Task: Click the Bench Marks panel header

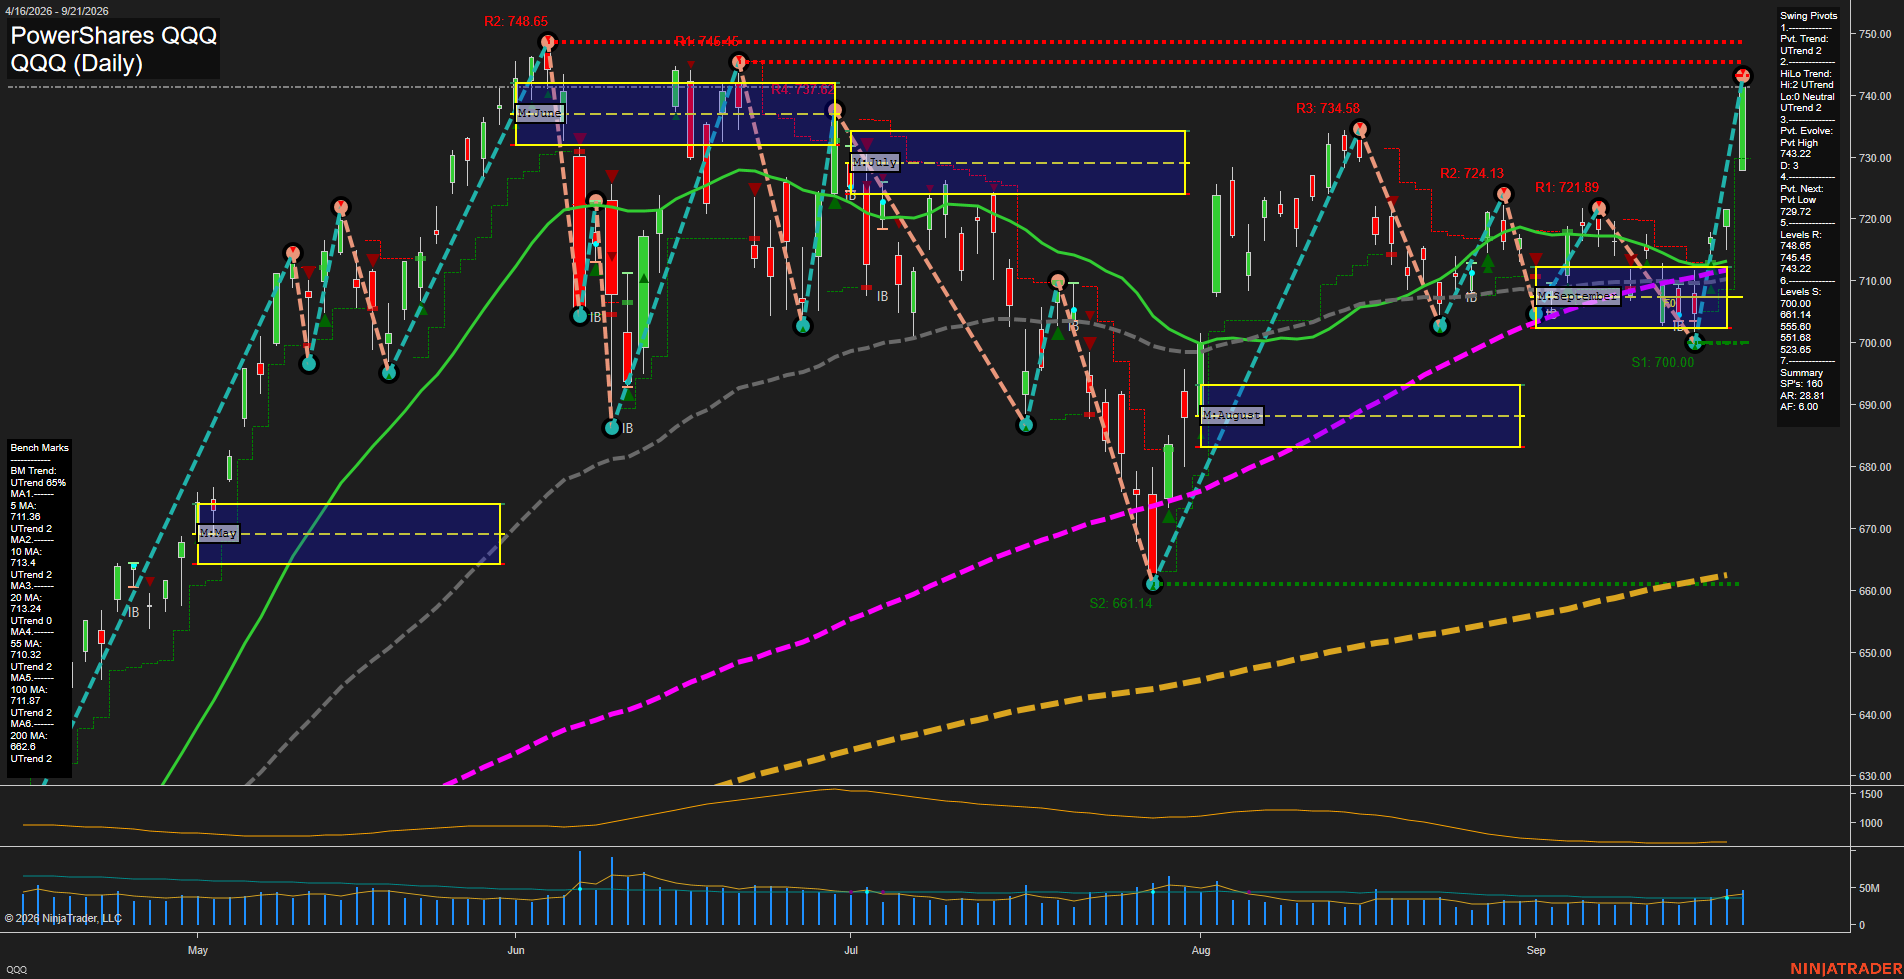Action: click(40, 448)
